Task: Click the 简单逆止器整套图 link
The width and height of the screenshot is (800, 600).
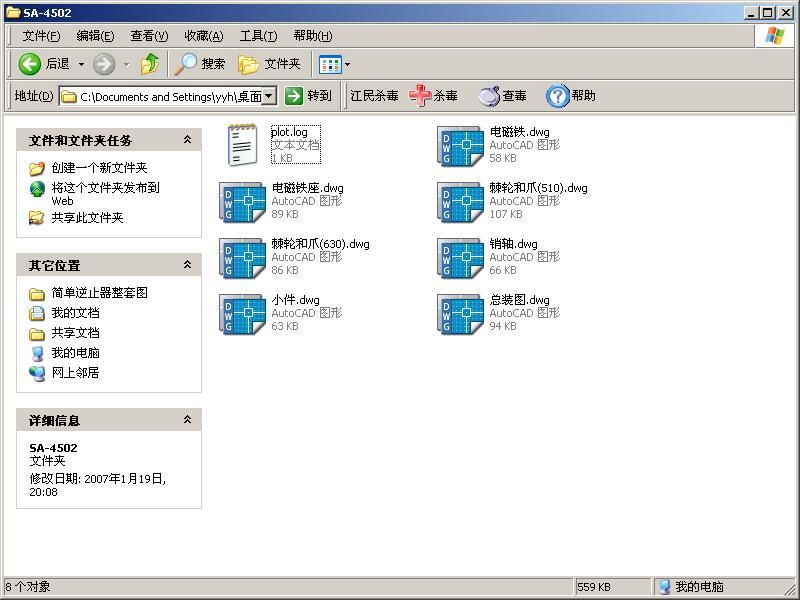Action: 99,293
